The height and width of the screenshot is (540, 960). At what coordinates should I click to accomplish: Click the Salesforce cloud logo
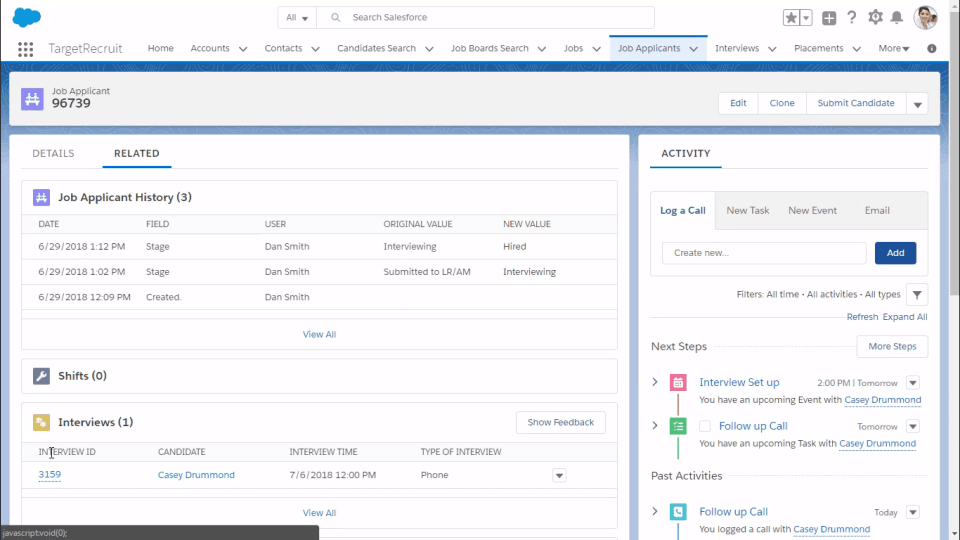pyautogui.click(x=26, y=17)
